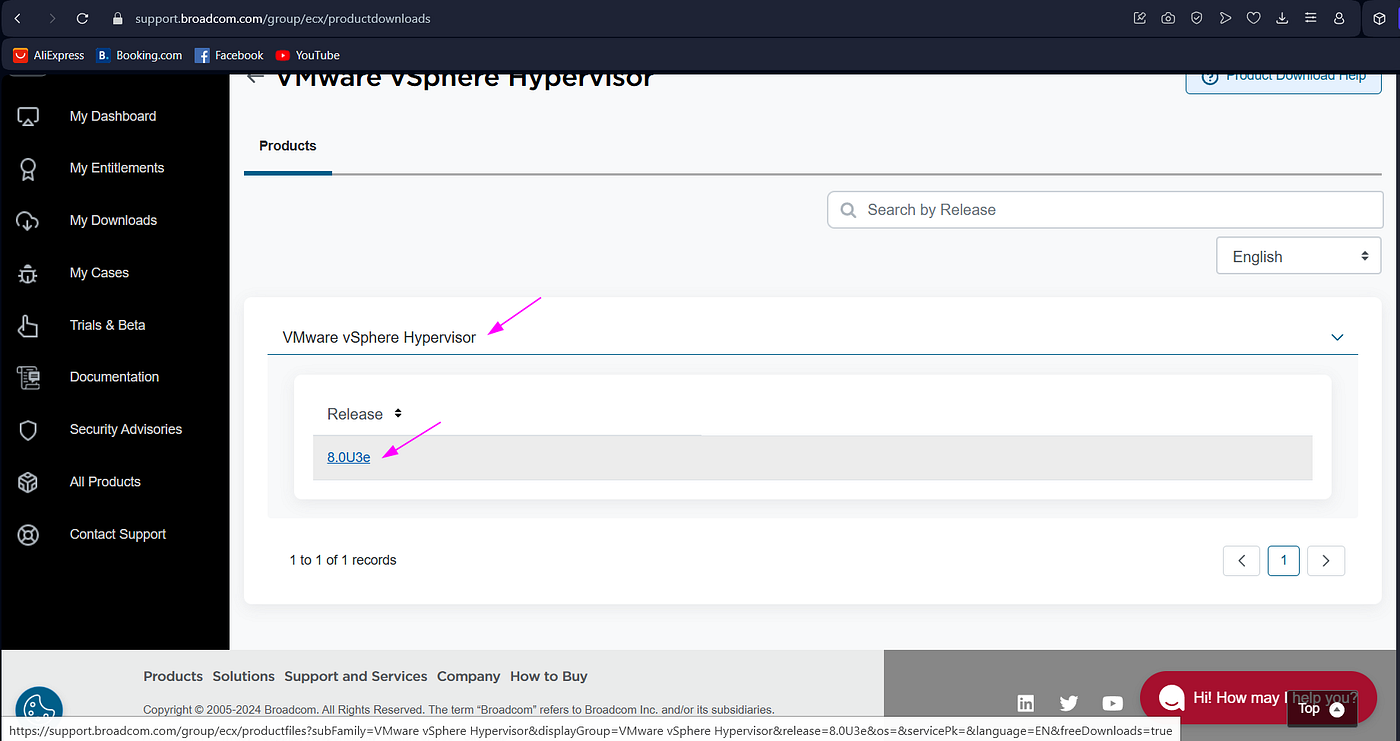Open Trials & Beta in sidebar
Image resolution: width=1400 pixels, height=741 pixels.
pyautogui.click(x=107, y=325)
